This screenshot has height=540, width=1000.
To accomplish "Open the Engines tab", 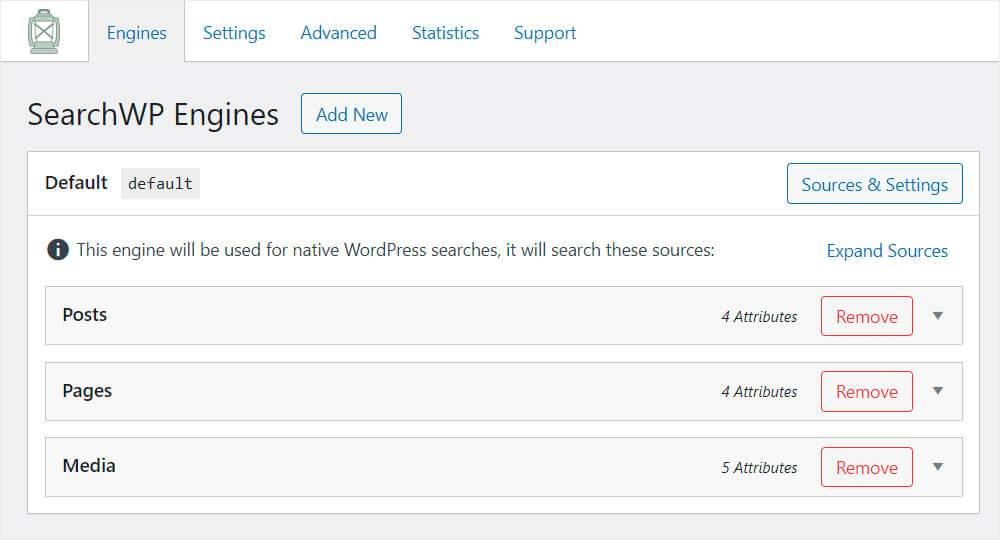I will pyautogui.click(x=136, y=33).
